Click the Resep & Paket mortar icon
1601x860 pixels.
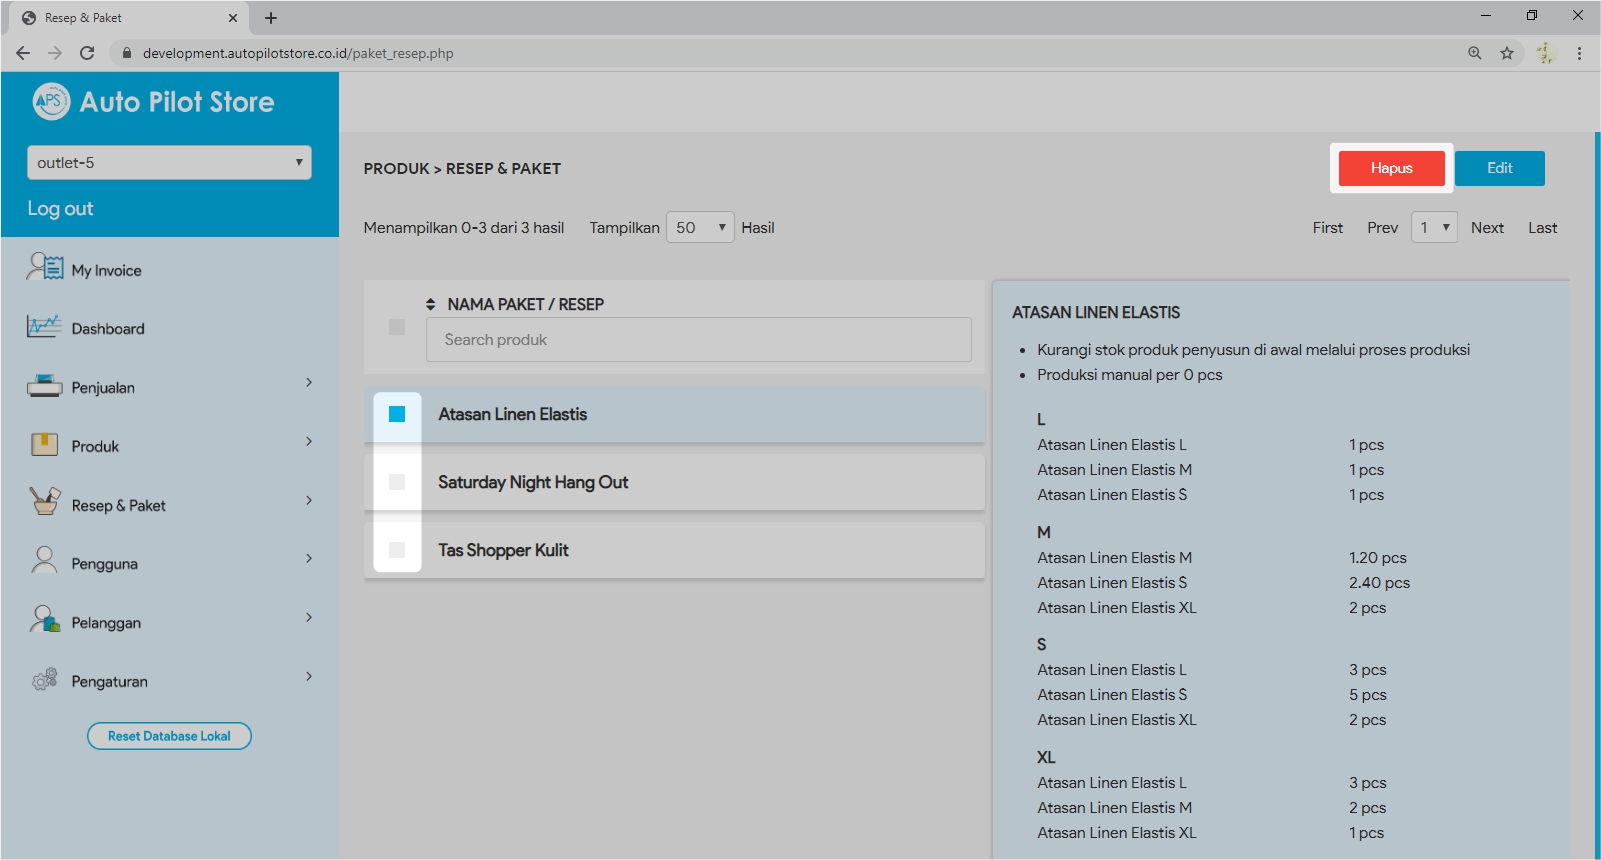point(44,502)
